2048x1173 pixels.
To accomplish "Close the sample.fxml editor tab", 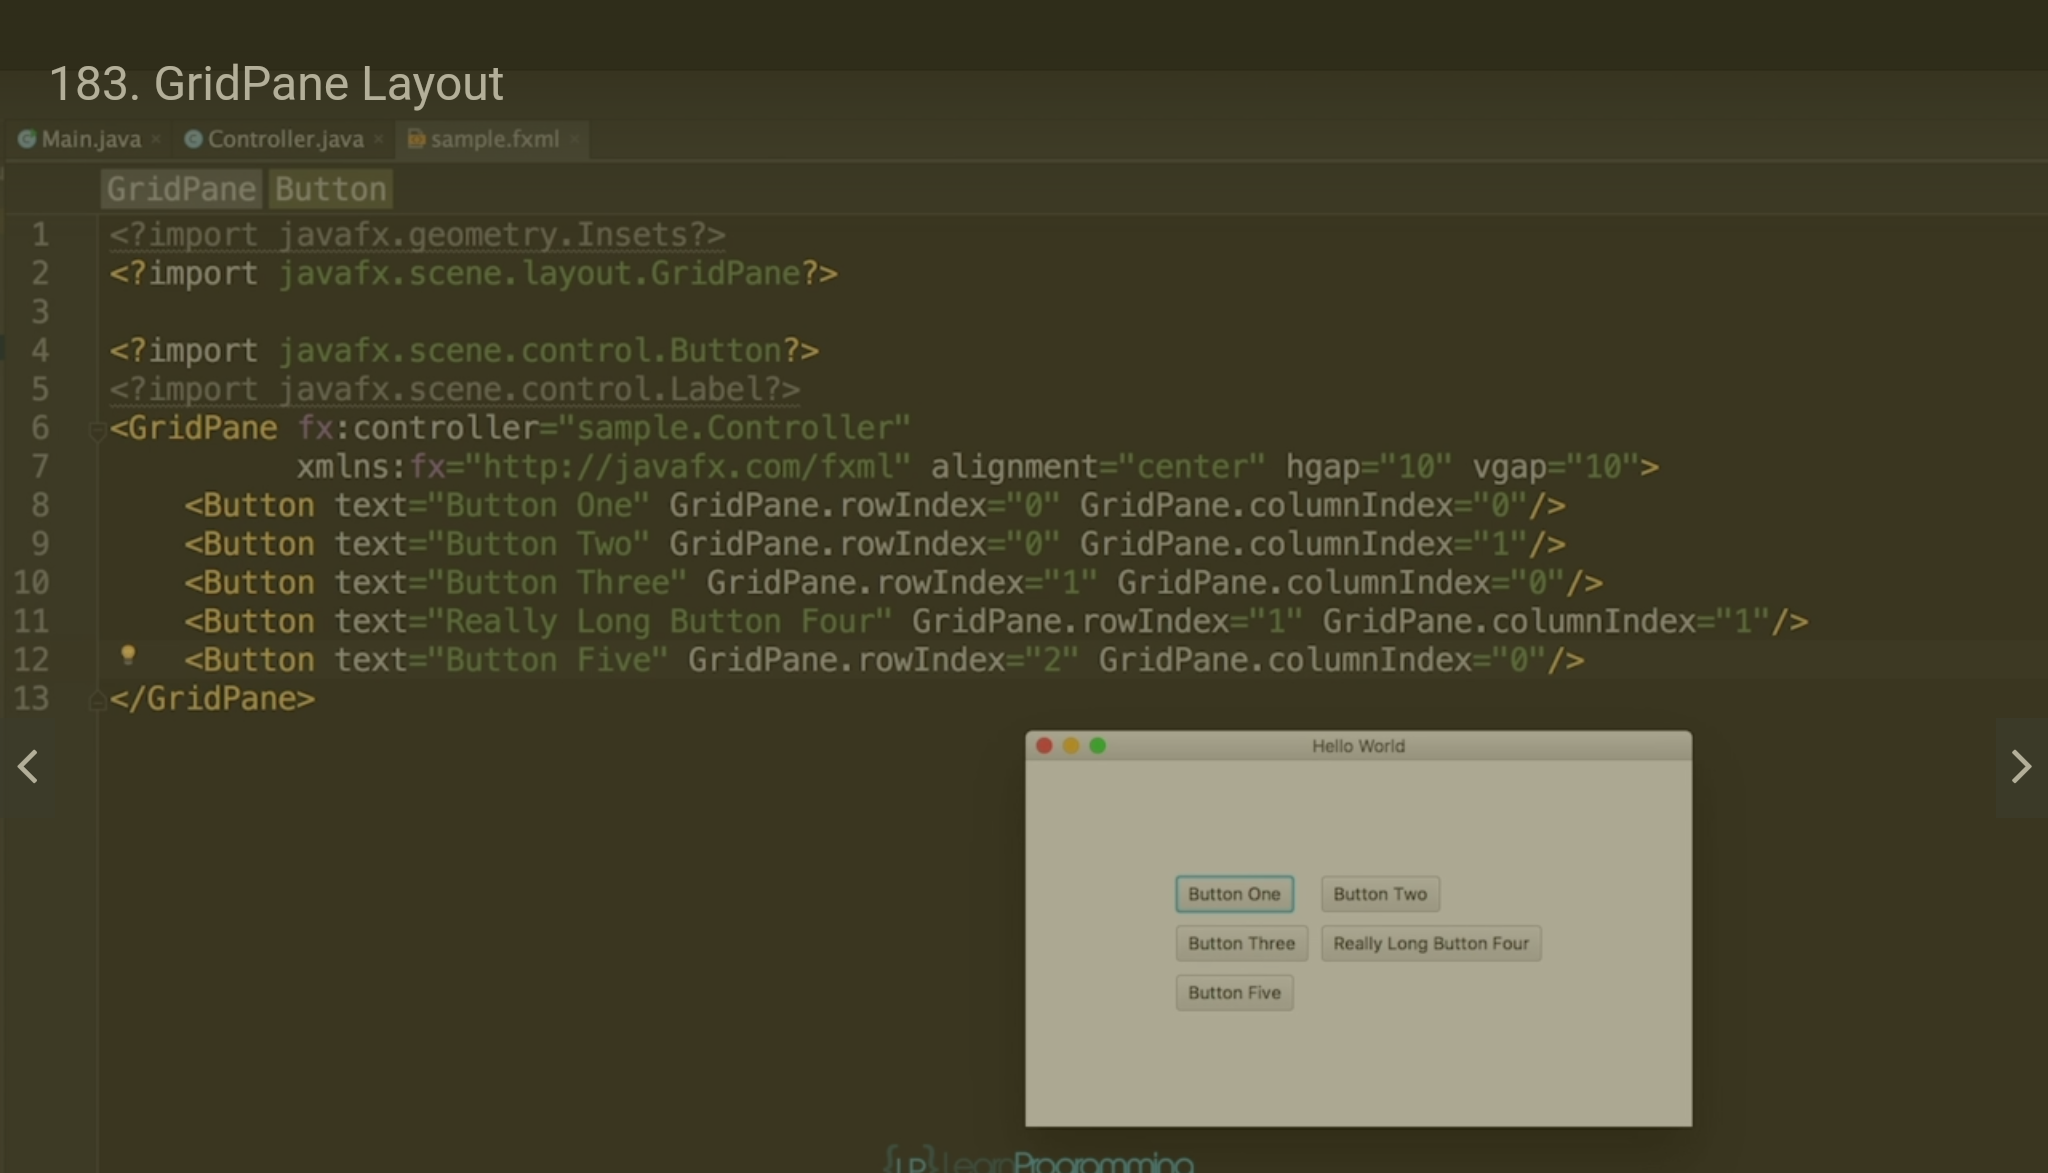I will 575,140.
